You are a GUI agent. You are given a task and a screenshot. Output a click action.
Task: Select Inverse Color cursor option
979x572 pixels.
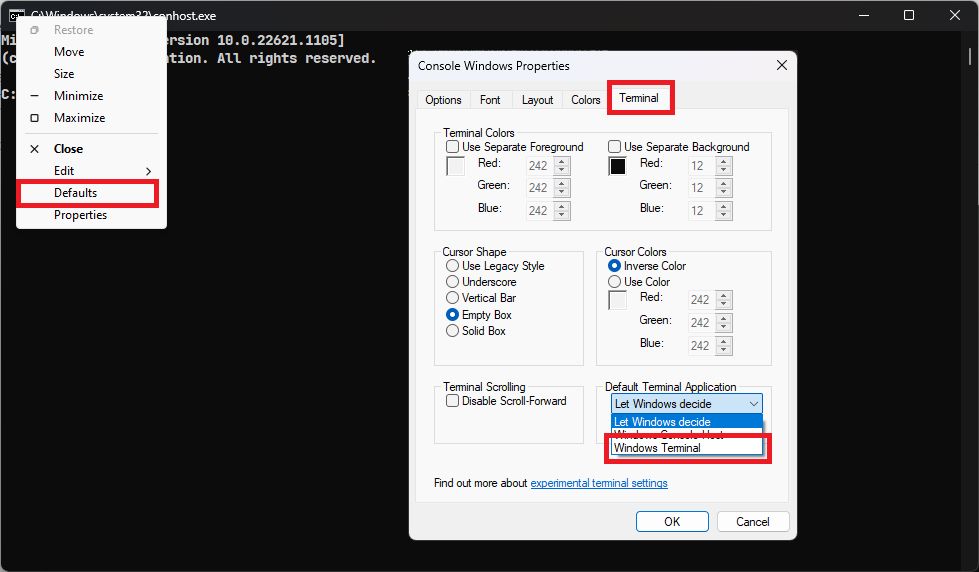[614, 266]
